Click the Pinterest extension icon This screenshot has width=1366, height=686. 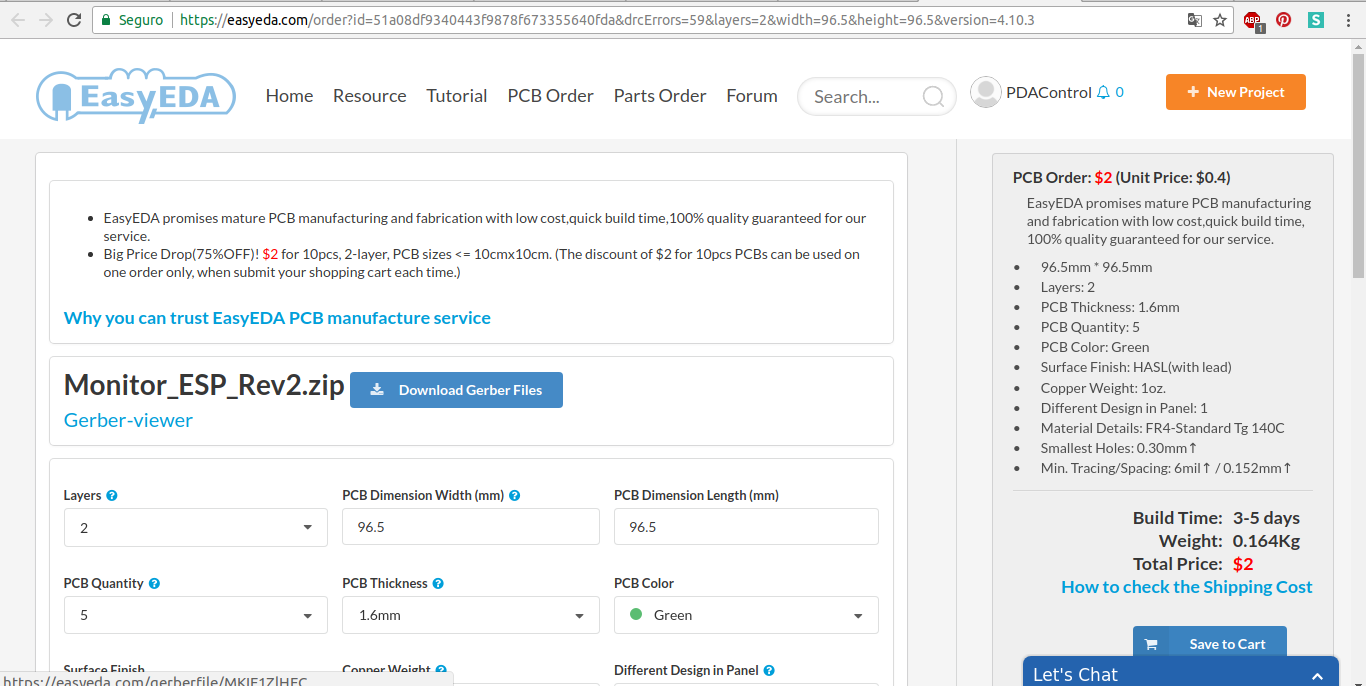[x=1284, y=19]
